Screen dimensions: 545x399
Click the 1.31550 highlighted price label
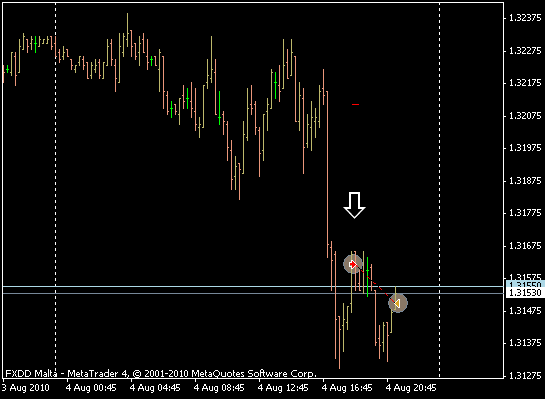524,285
